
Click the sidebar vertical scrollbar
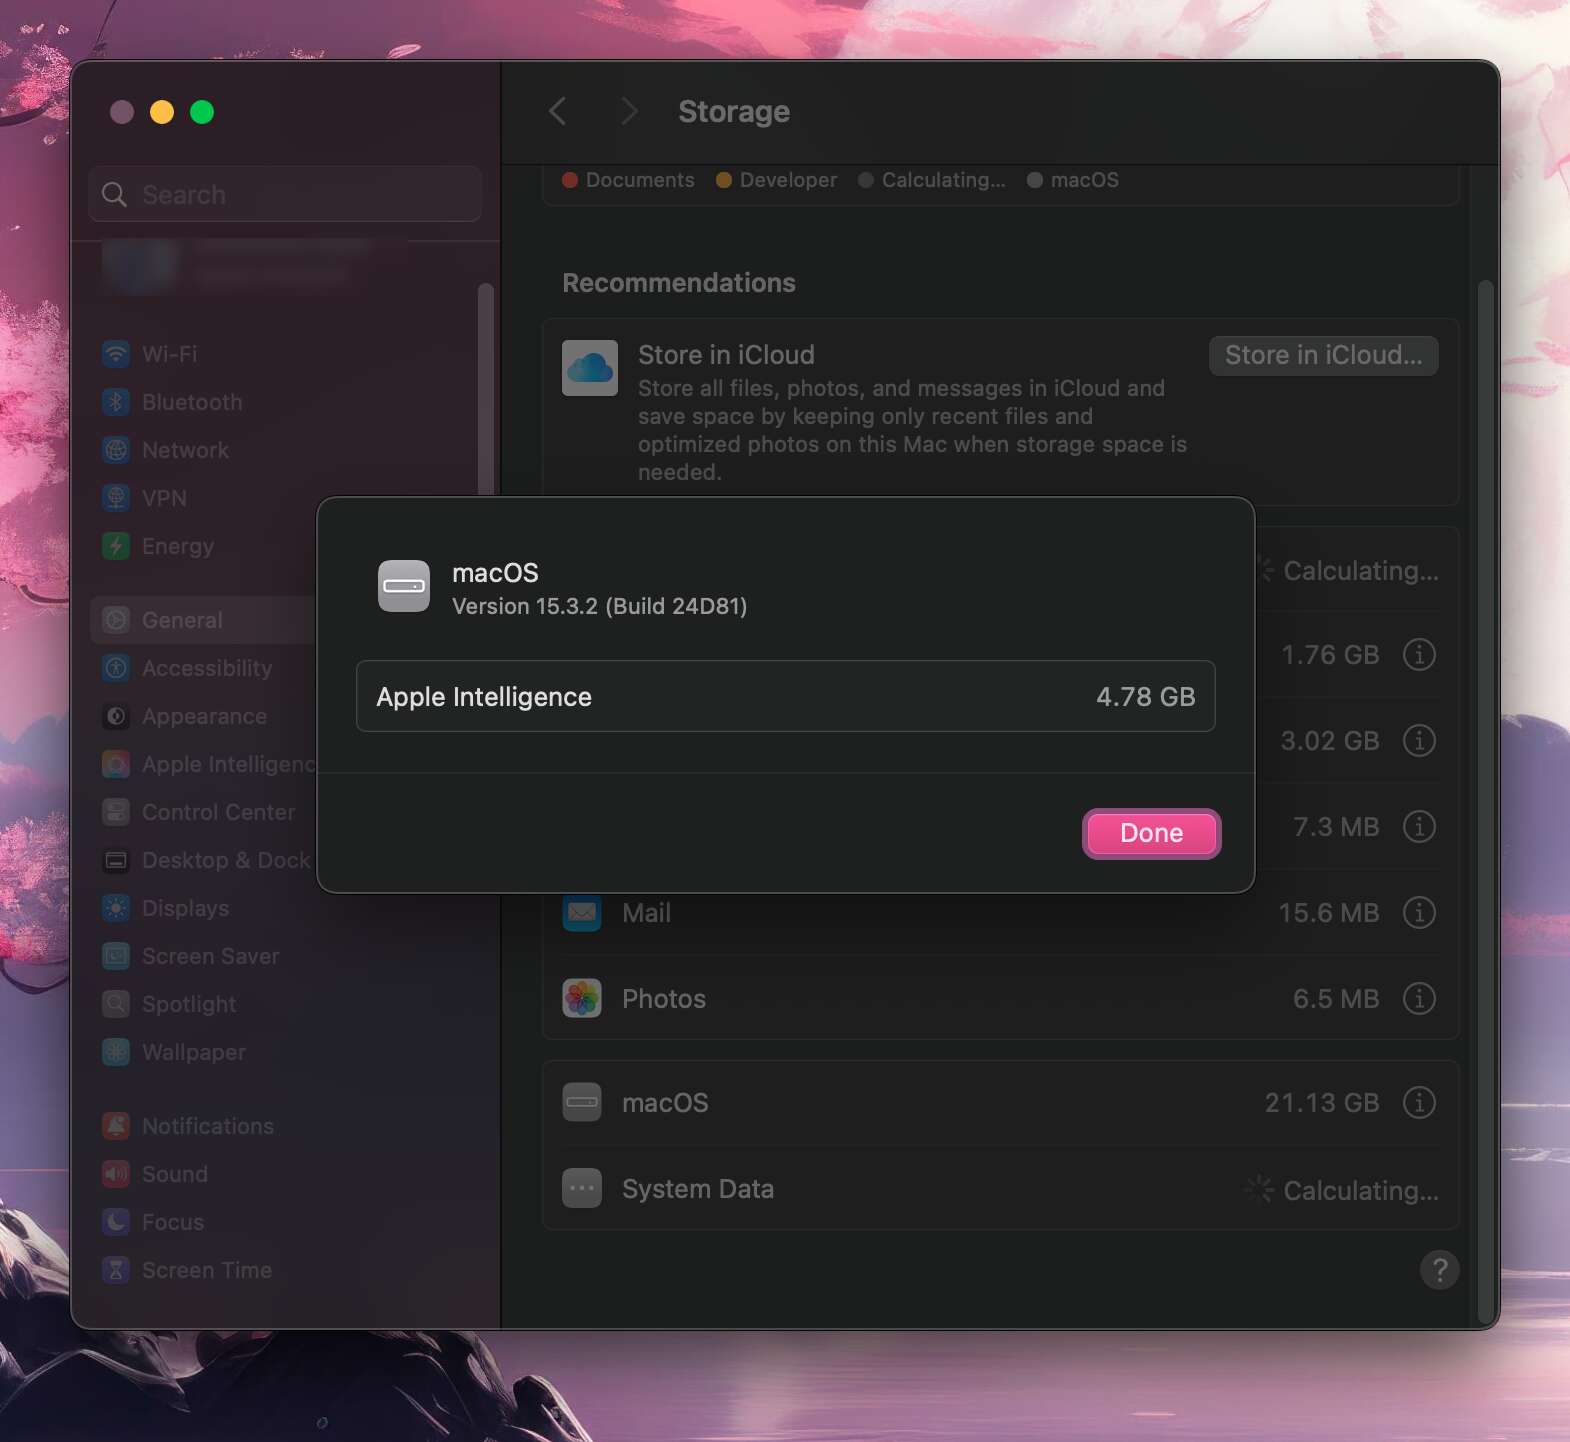pyautogui.click(x=486, y=390)
